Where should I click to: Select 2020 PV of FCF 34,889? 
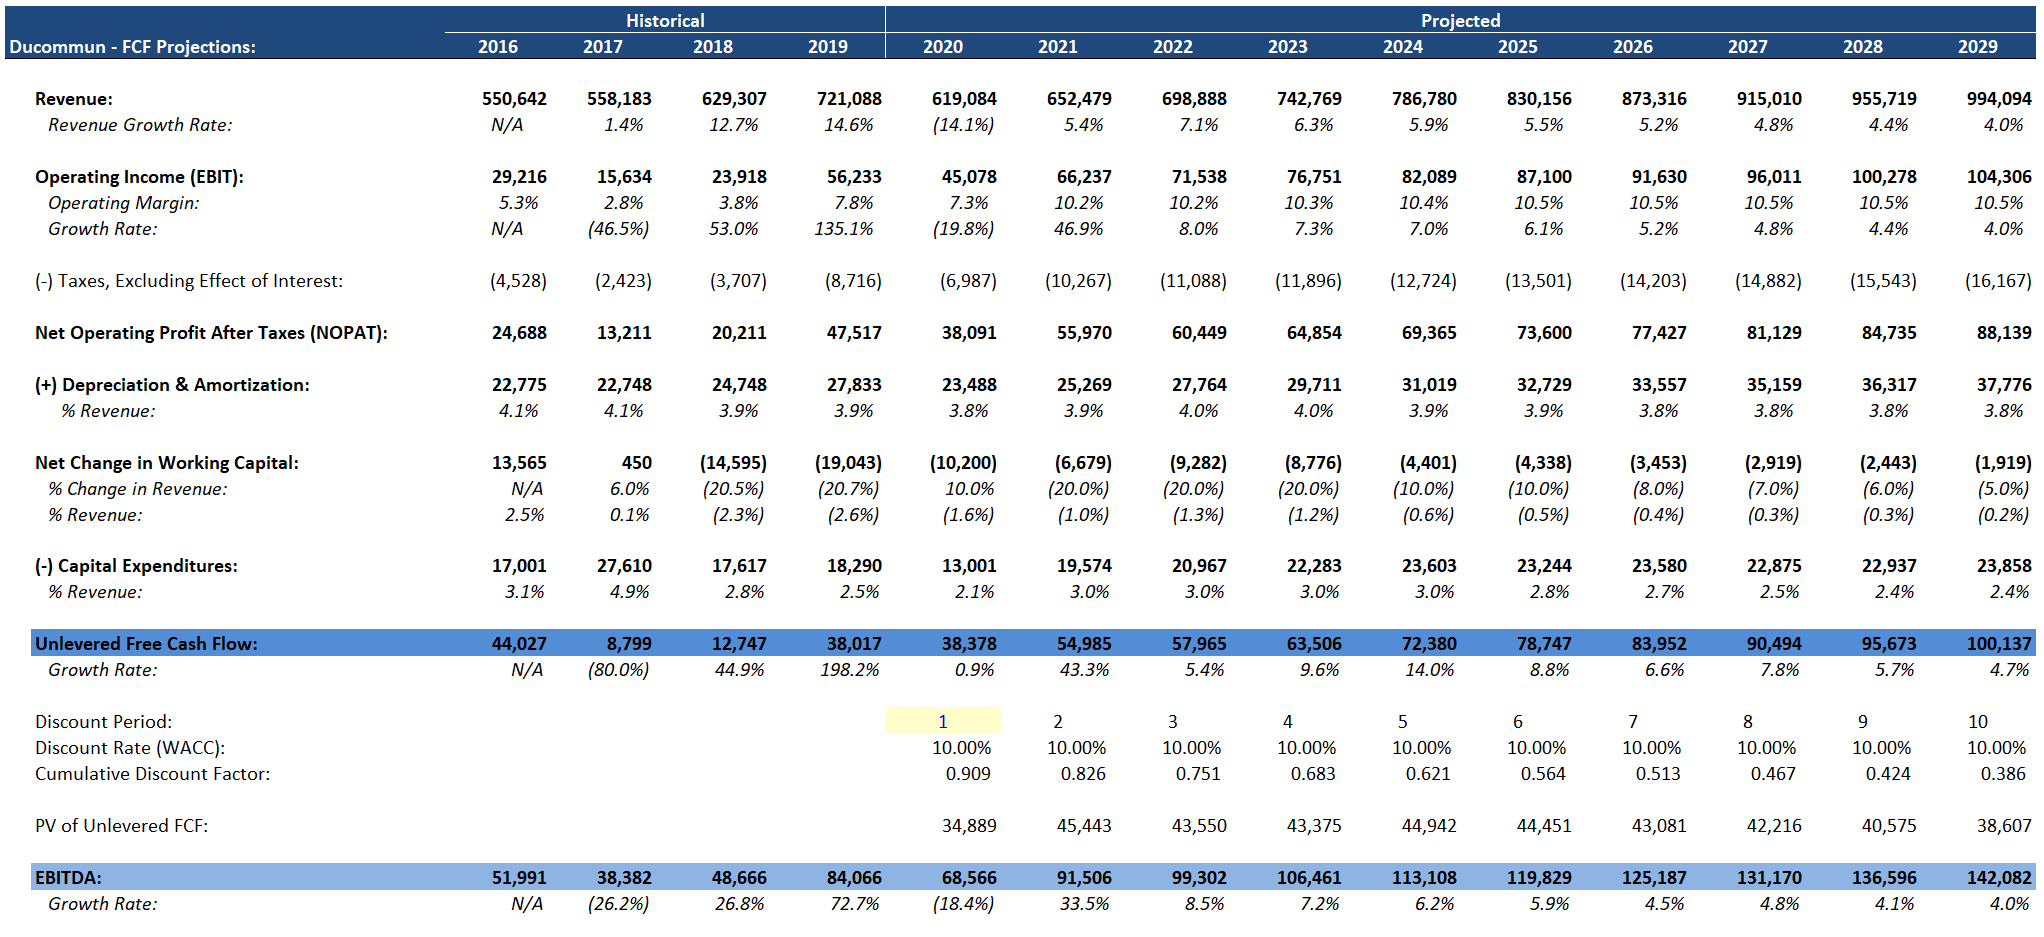tap(969, 826)
